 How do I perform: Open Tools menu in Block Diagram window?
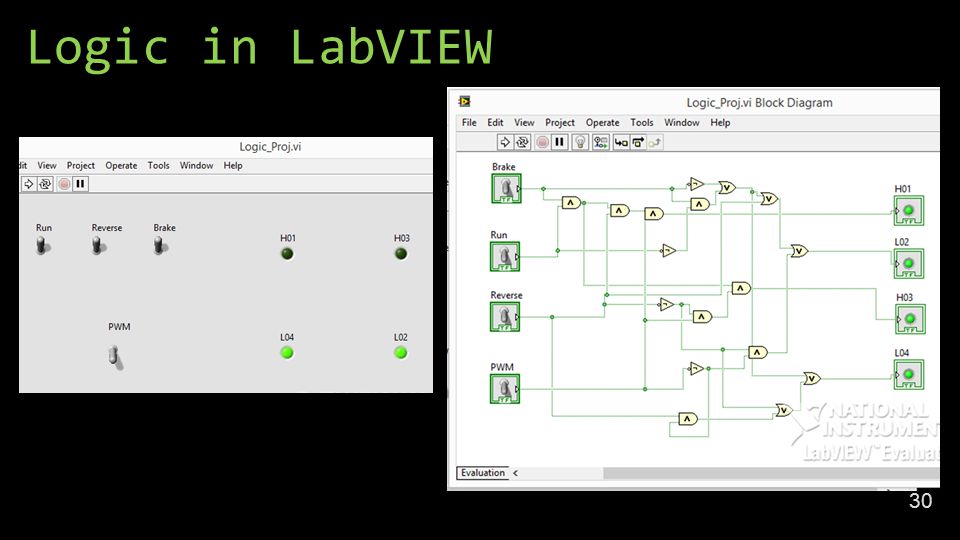pyautogui.click(x=642, y=122)
